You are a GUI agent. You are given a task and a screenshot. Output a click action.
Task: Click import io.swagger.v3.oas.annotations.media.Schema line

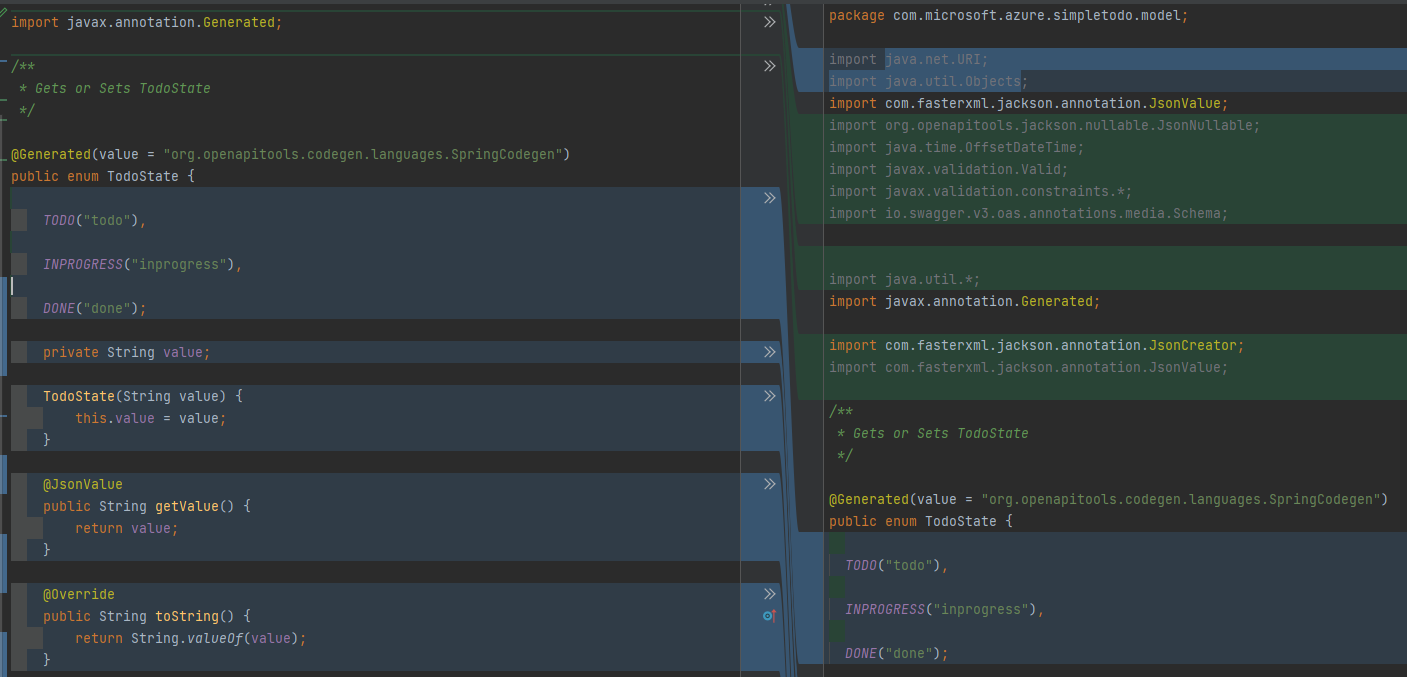coord(1029,213)
